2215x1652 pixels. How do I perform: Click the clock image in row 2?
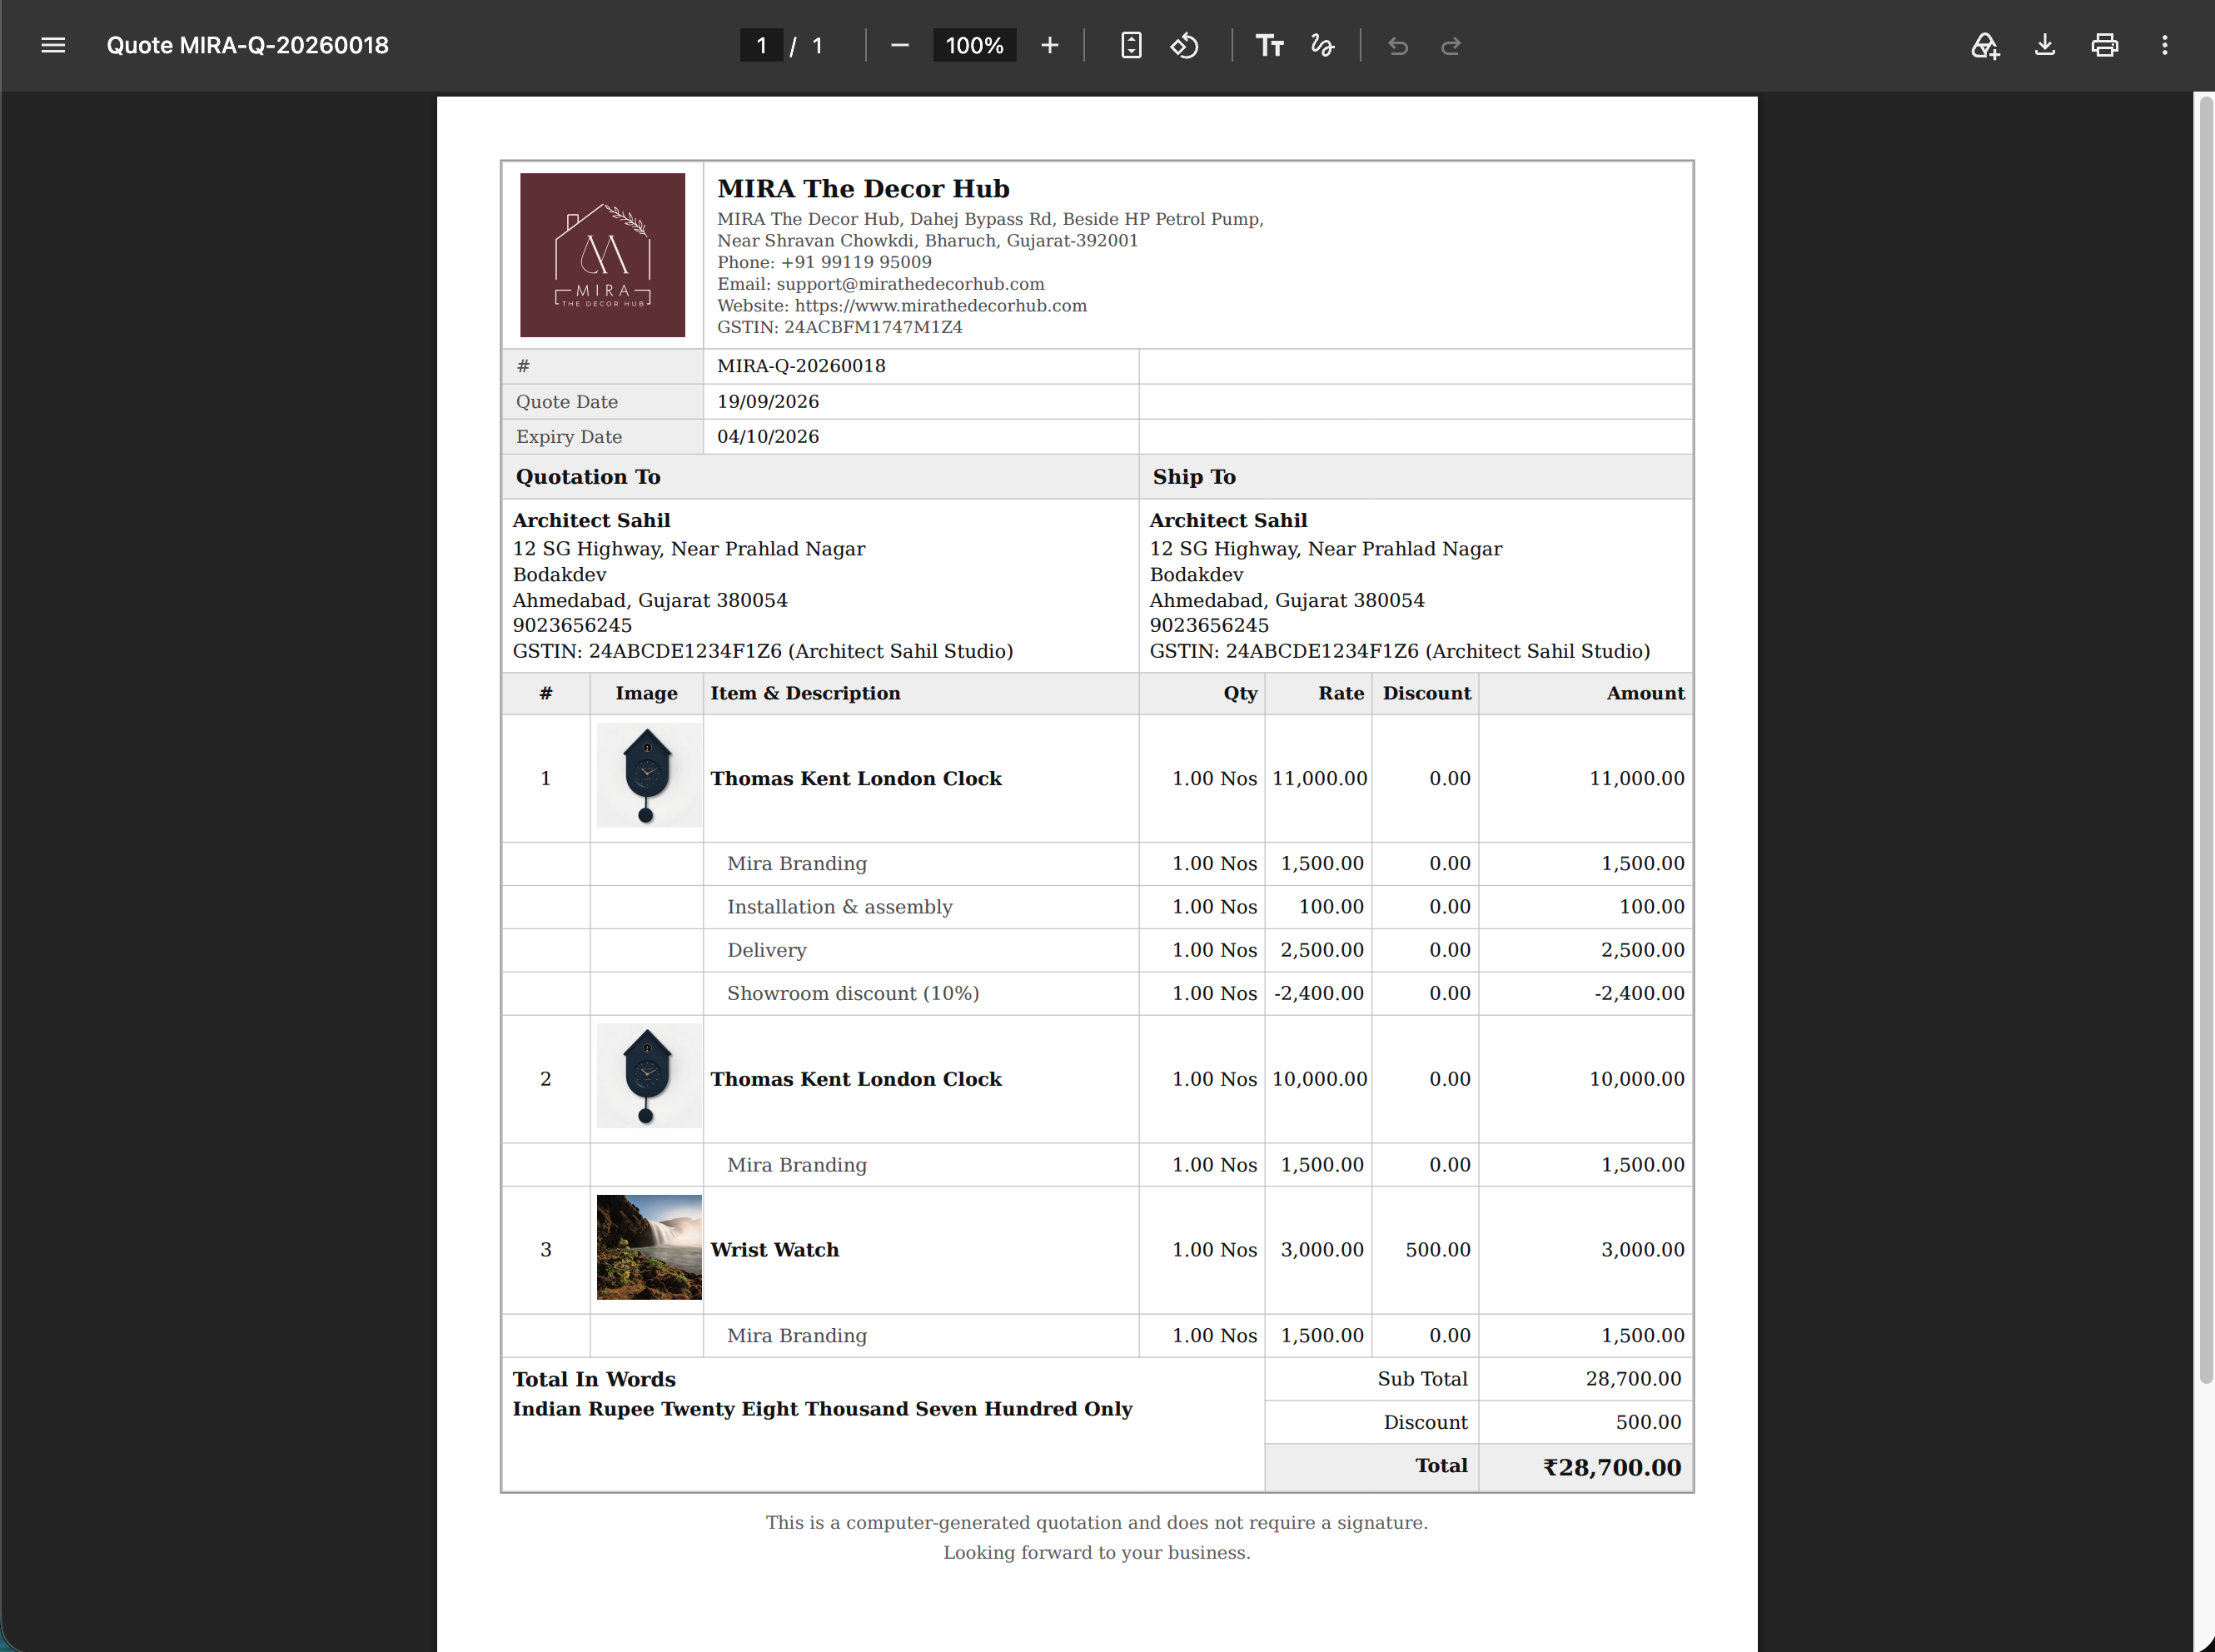coord(649,1076)
